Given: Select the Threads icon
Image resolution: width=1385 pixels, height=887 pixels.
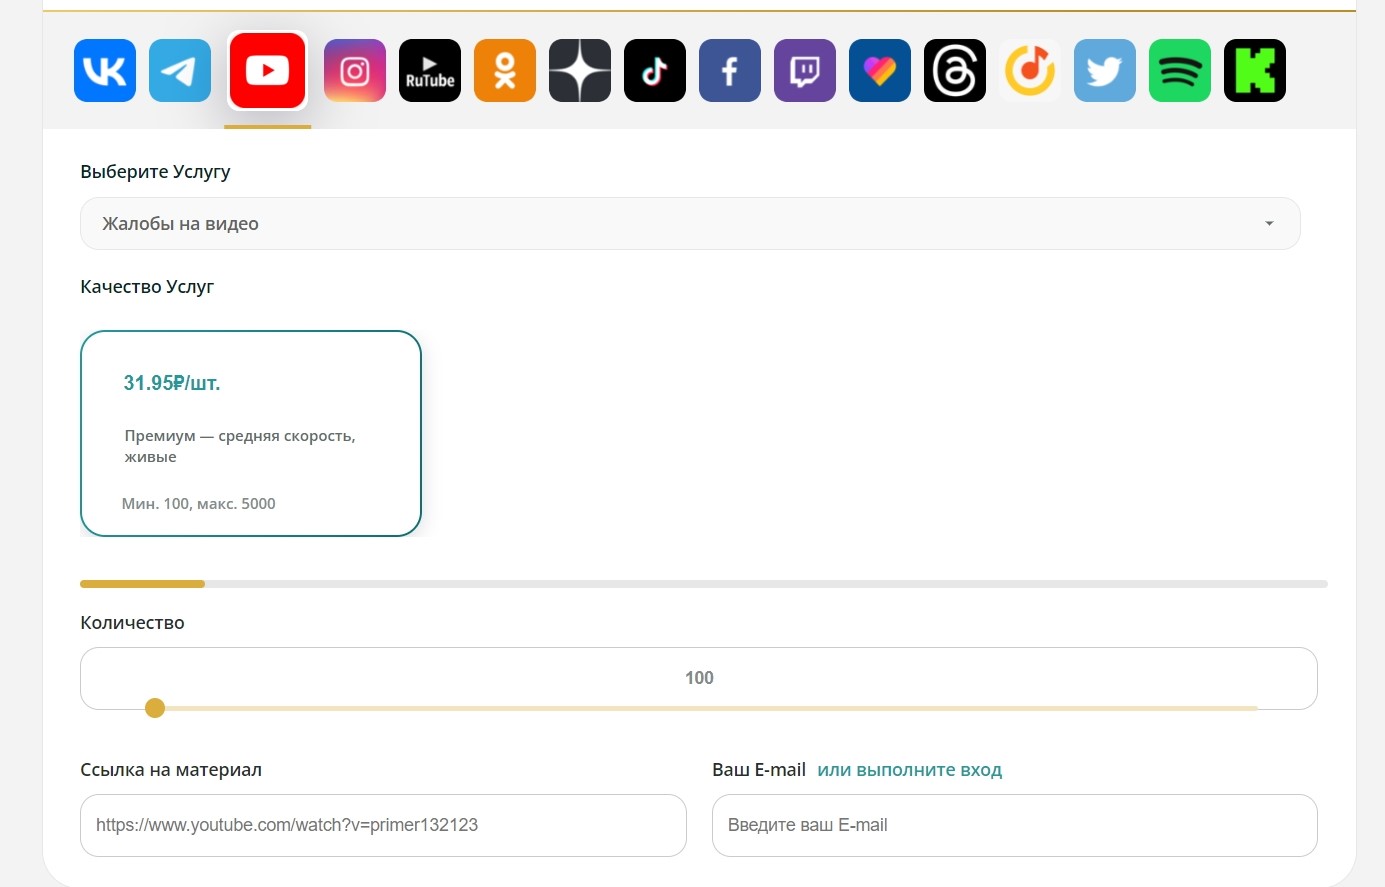Looking at the screenshot, I should (x=955, y=71).
